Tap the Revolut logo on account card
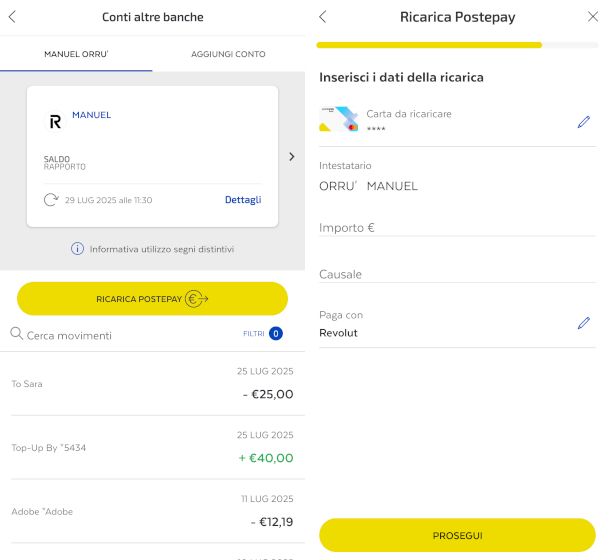Viewport: 610px width, 560px height. 55,121
